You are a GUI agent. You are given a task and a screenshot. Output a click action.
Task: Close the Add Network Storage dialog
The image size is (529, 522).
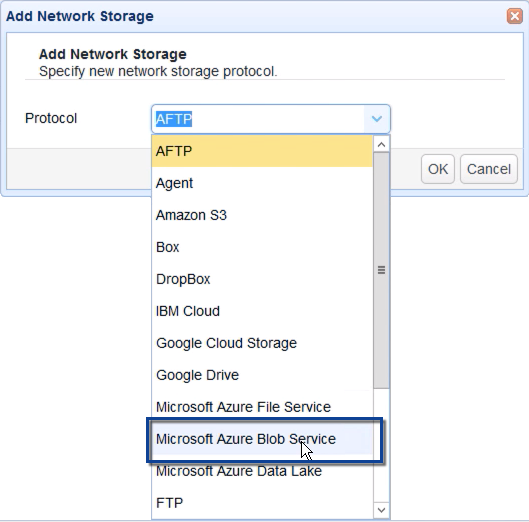click(514, 16)
